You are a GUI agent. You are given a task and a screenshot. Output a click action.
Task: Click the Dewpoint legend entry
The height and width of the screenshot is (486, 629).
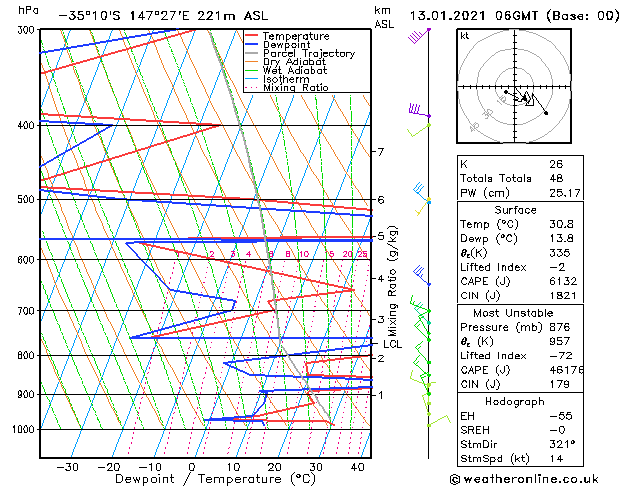coord(286,45)
